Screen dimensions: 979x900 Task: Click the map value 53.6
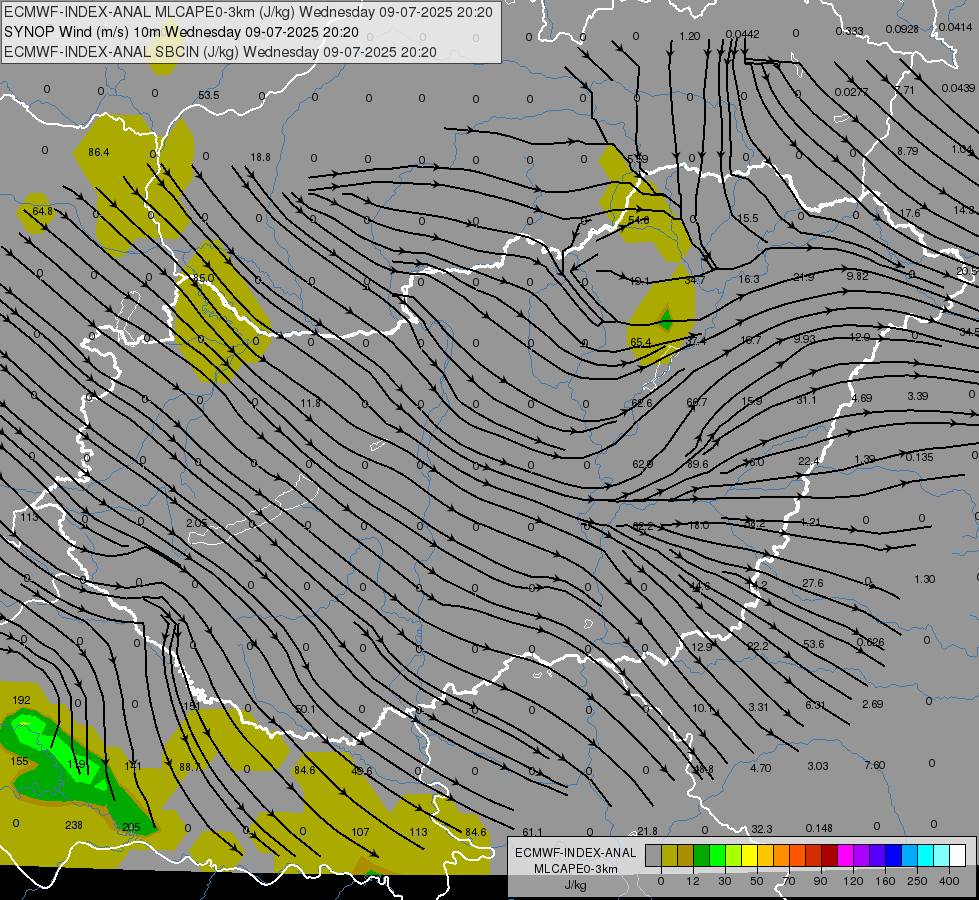pos(814,643)
